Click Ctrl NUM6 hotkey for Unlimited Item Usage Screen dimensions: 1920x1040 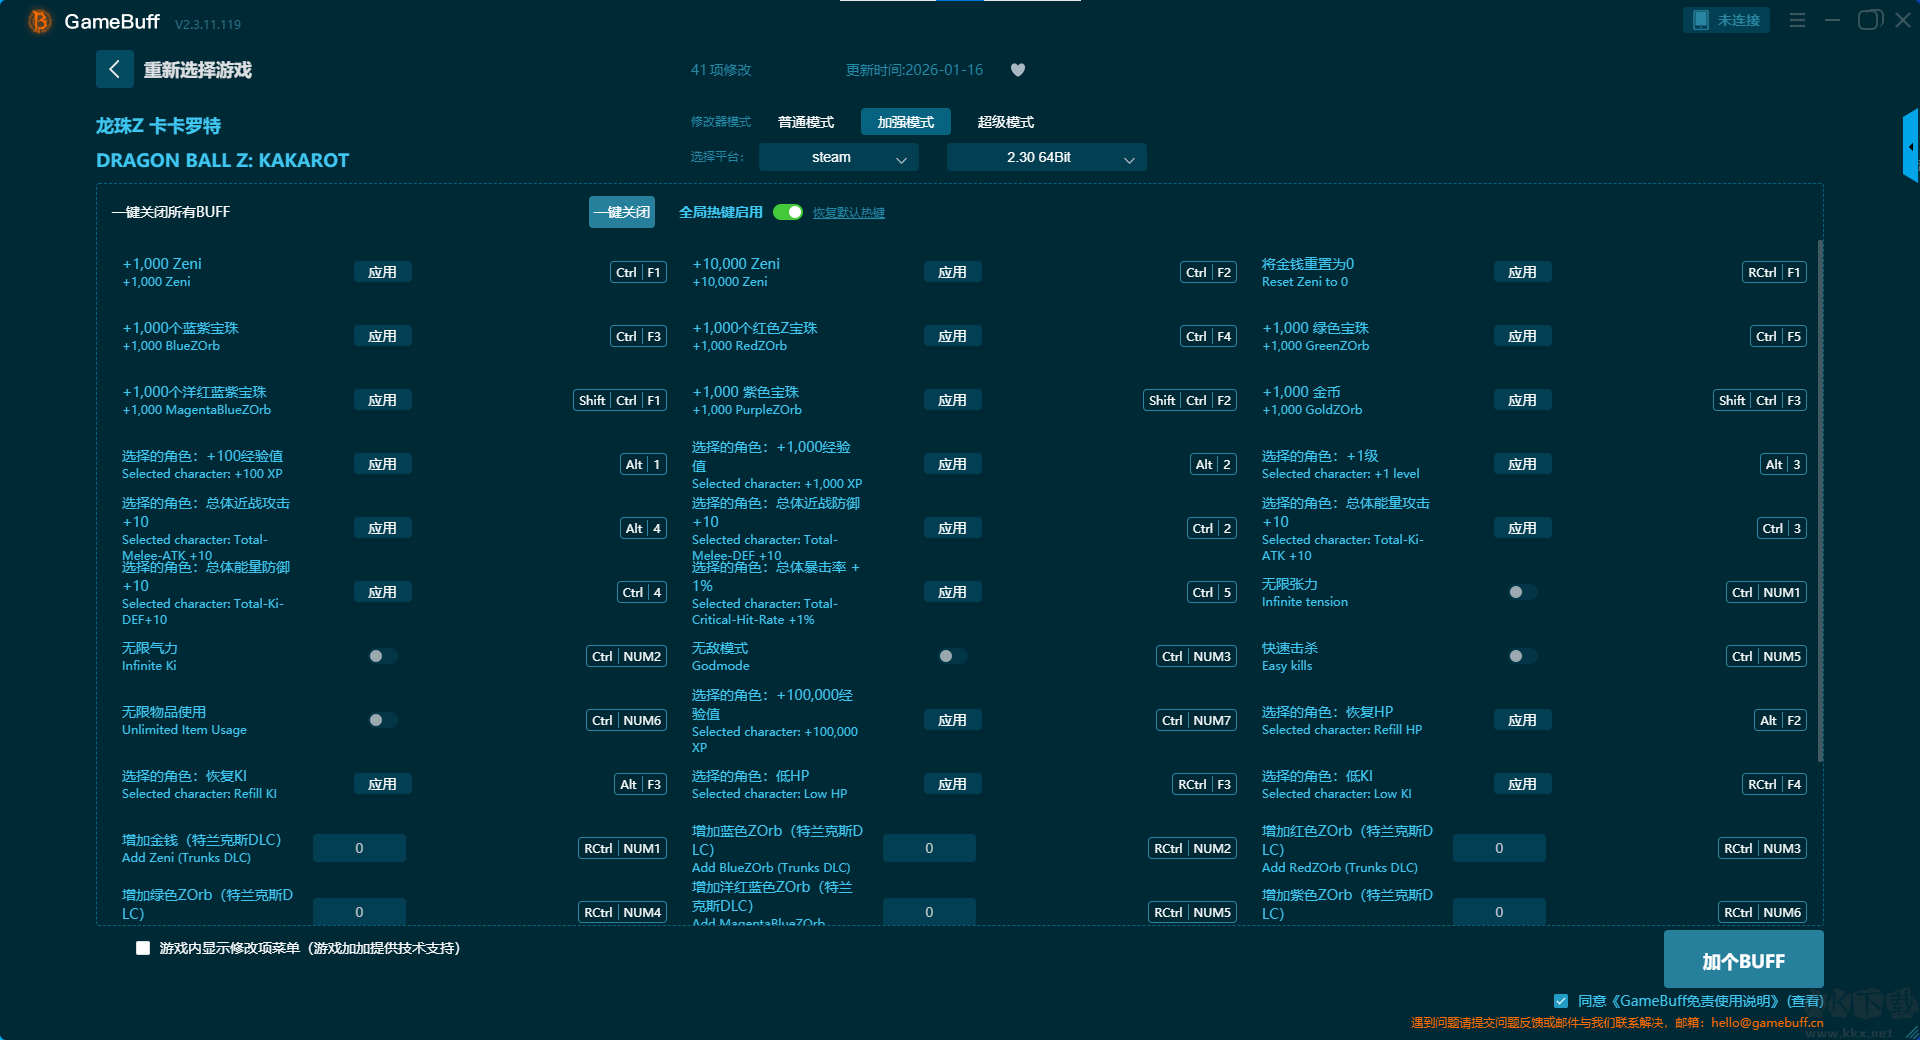[x=627, y=720]
